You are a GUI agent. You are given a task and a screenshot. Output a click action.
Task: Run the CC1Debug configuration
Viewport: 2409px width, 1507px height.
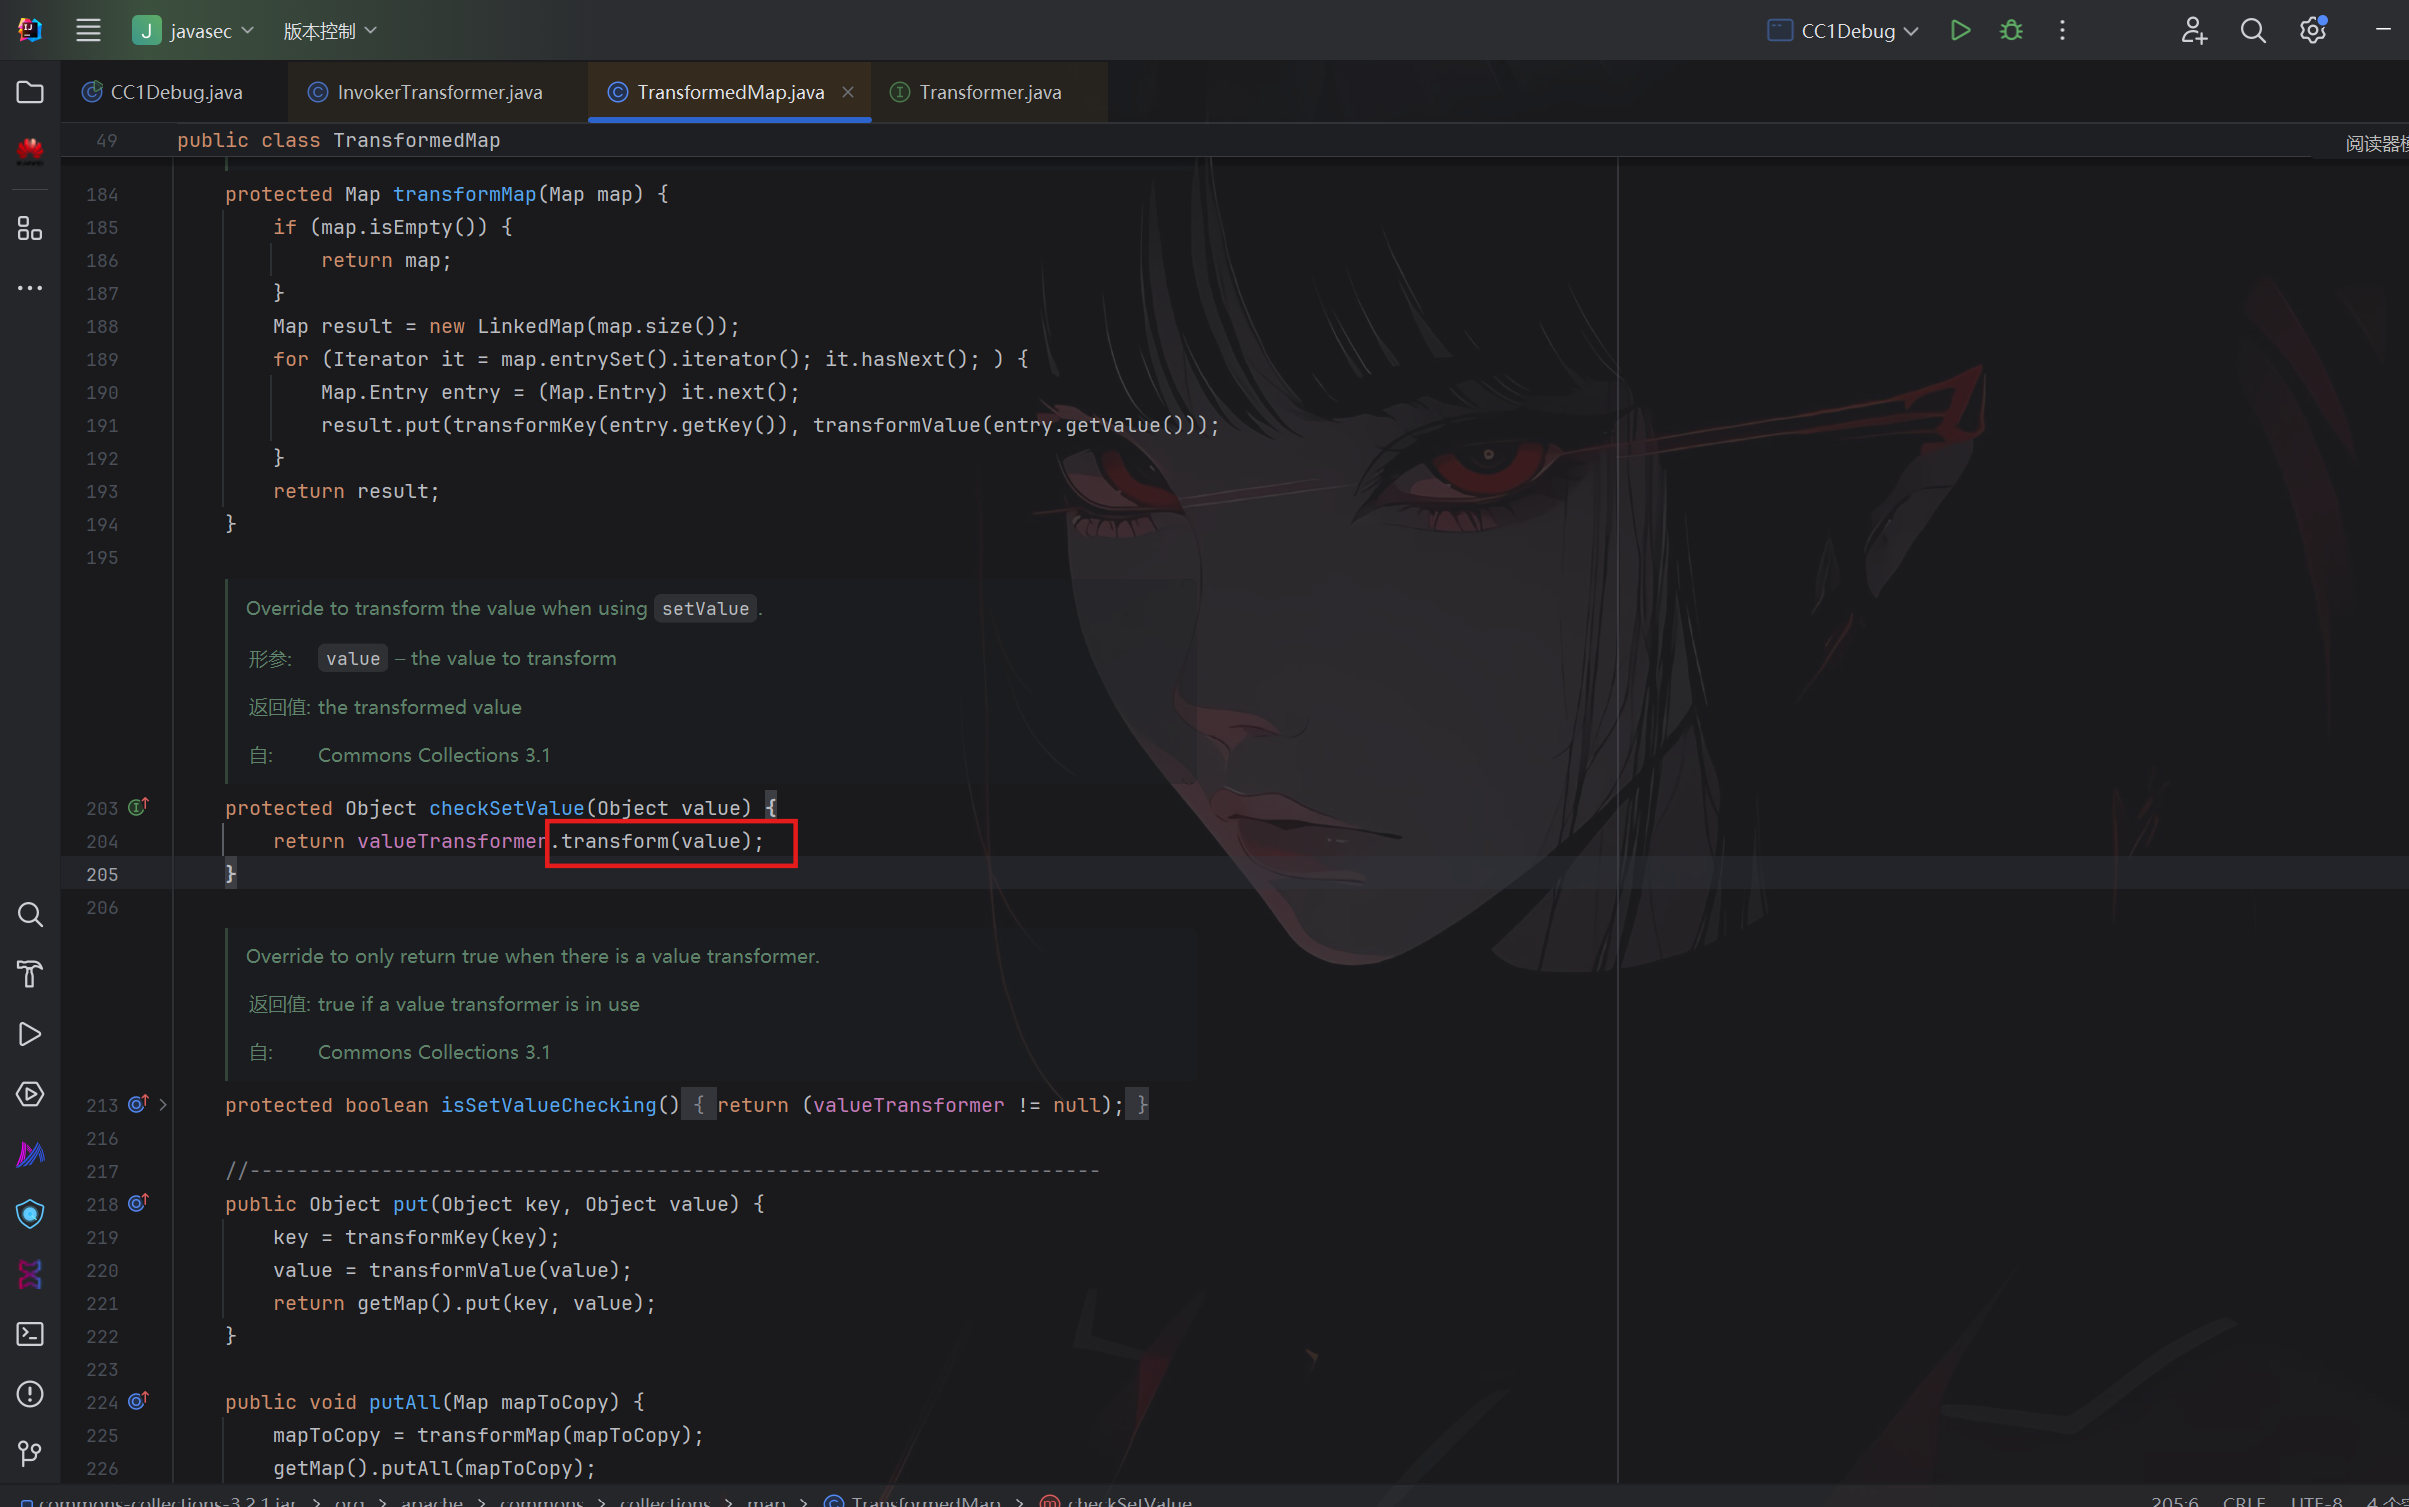click(1960, 30)
